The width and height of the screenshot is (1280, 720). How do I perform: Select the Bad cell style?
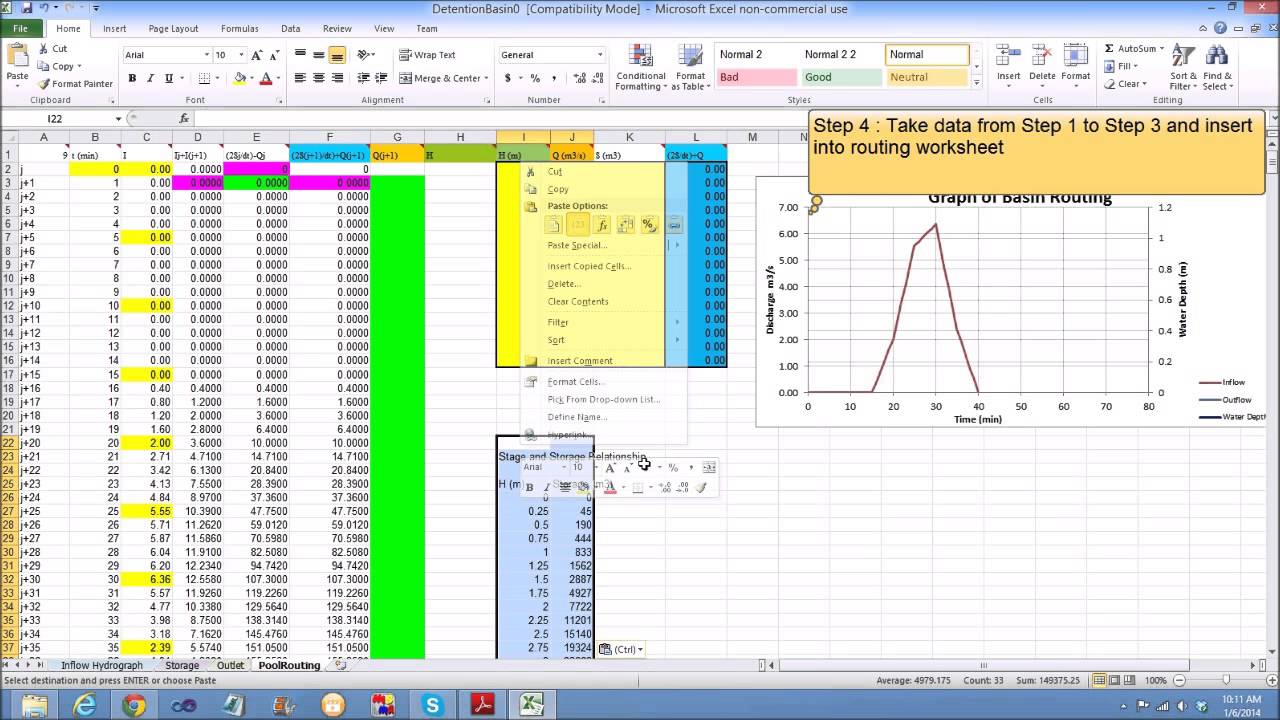[755, 77]
